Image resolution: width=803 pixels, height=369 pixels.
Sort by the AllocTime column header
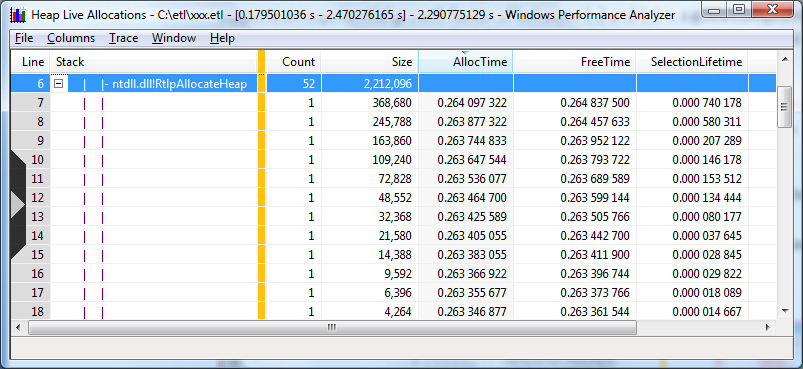466,62
